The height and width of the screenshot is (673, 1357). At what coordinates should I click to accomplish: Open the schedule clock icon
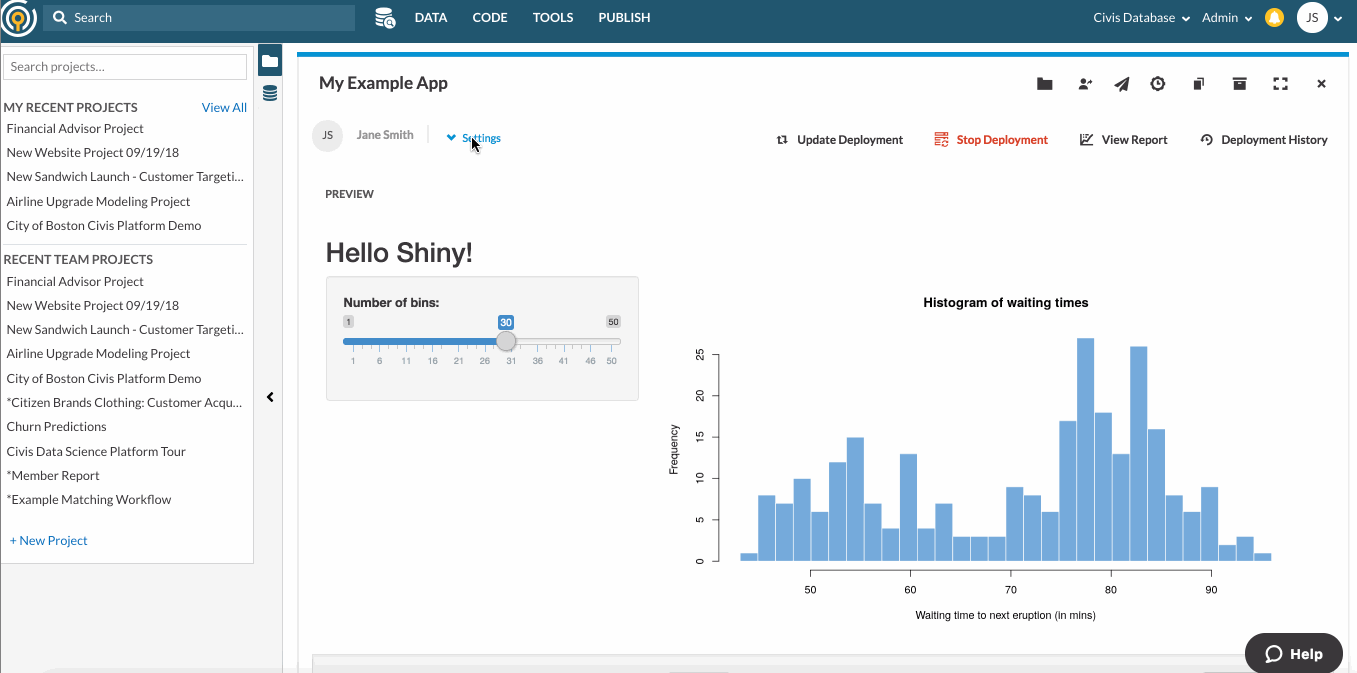(x=1158, y=84)
